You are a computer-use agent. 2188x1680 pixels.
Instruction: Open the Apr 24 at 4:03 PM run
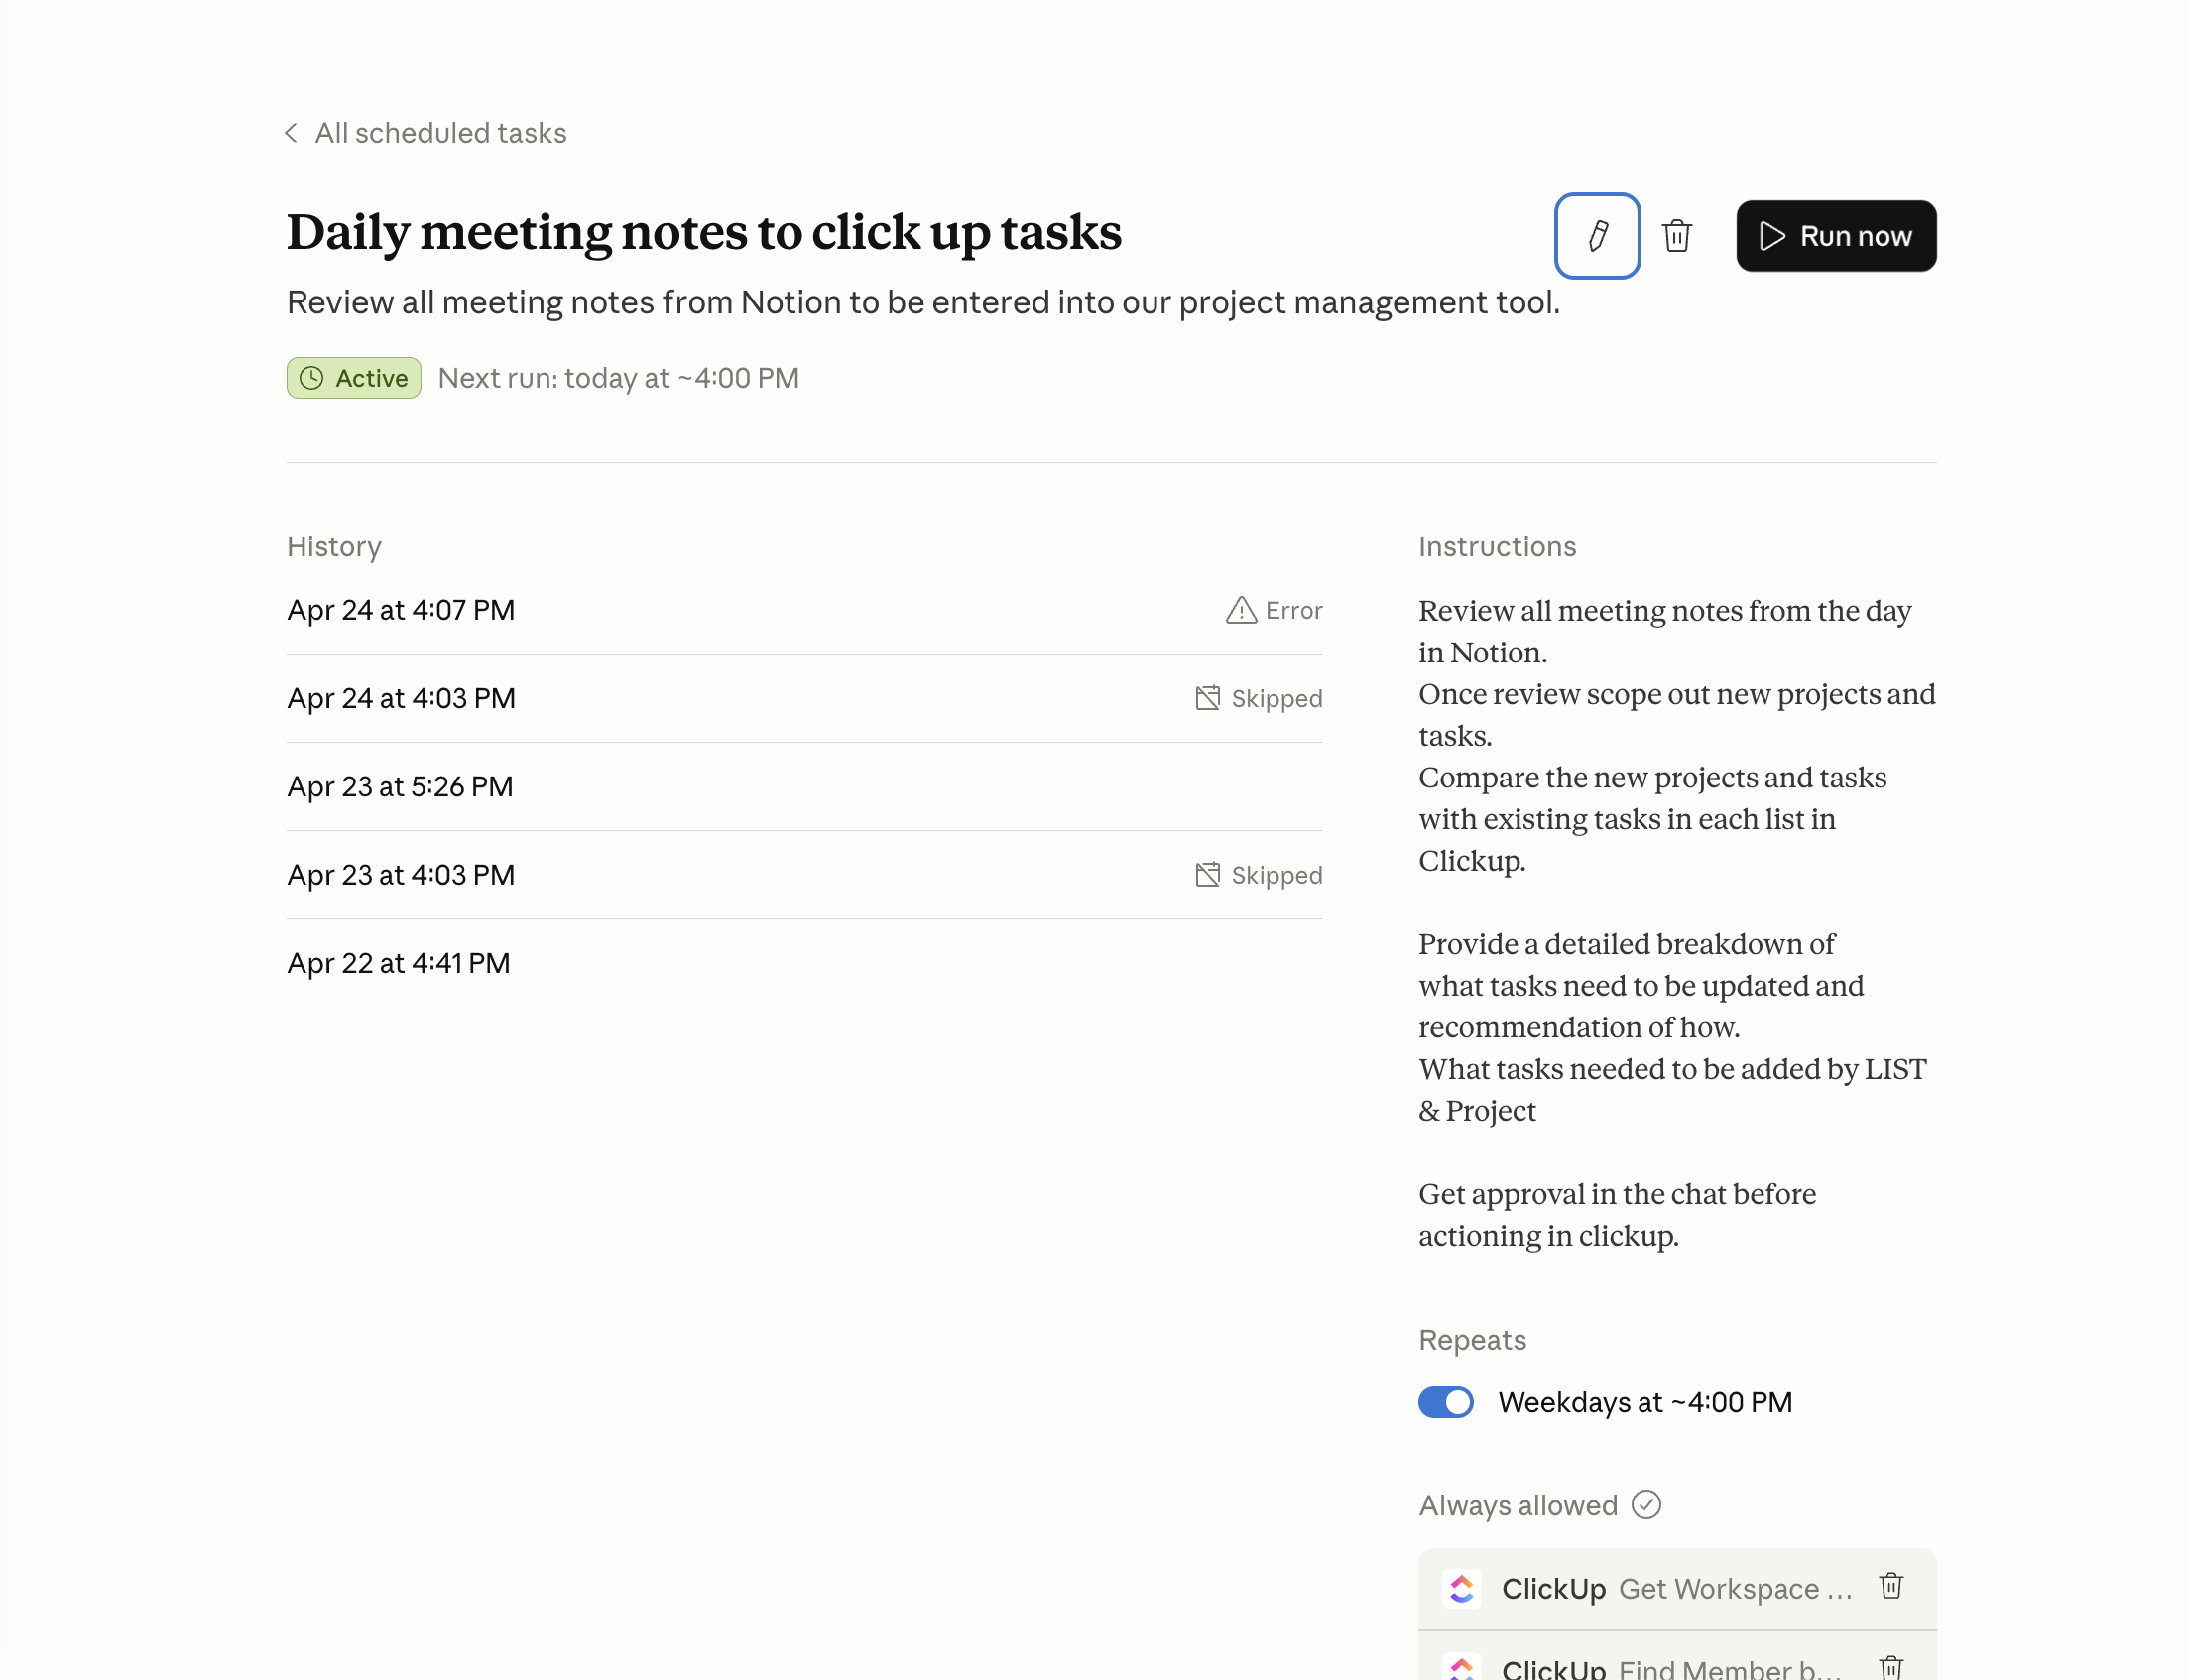401,698
